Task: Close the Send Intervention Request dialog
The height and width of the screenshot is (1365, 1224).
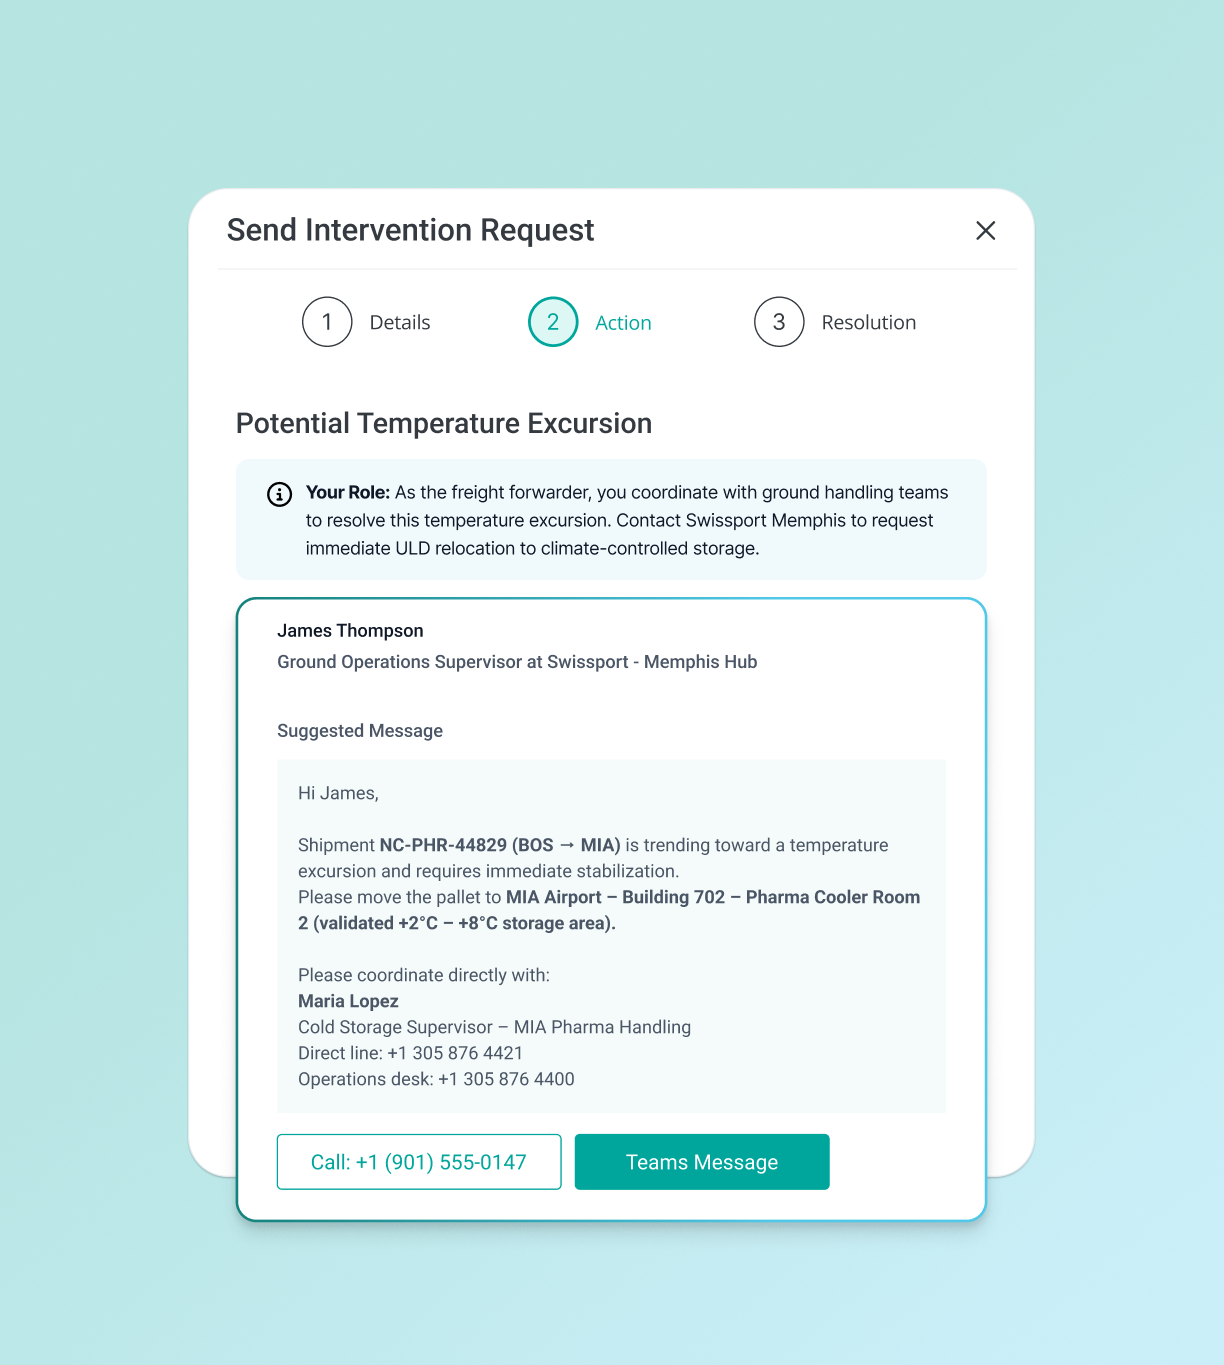Action: click(x=985, y=230)
